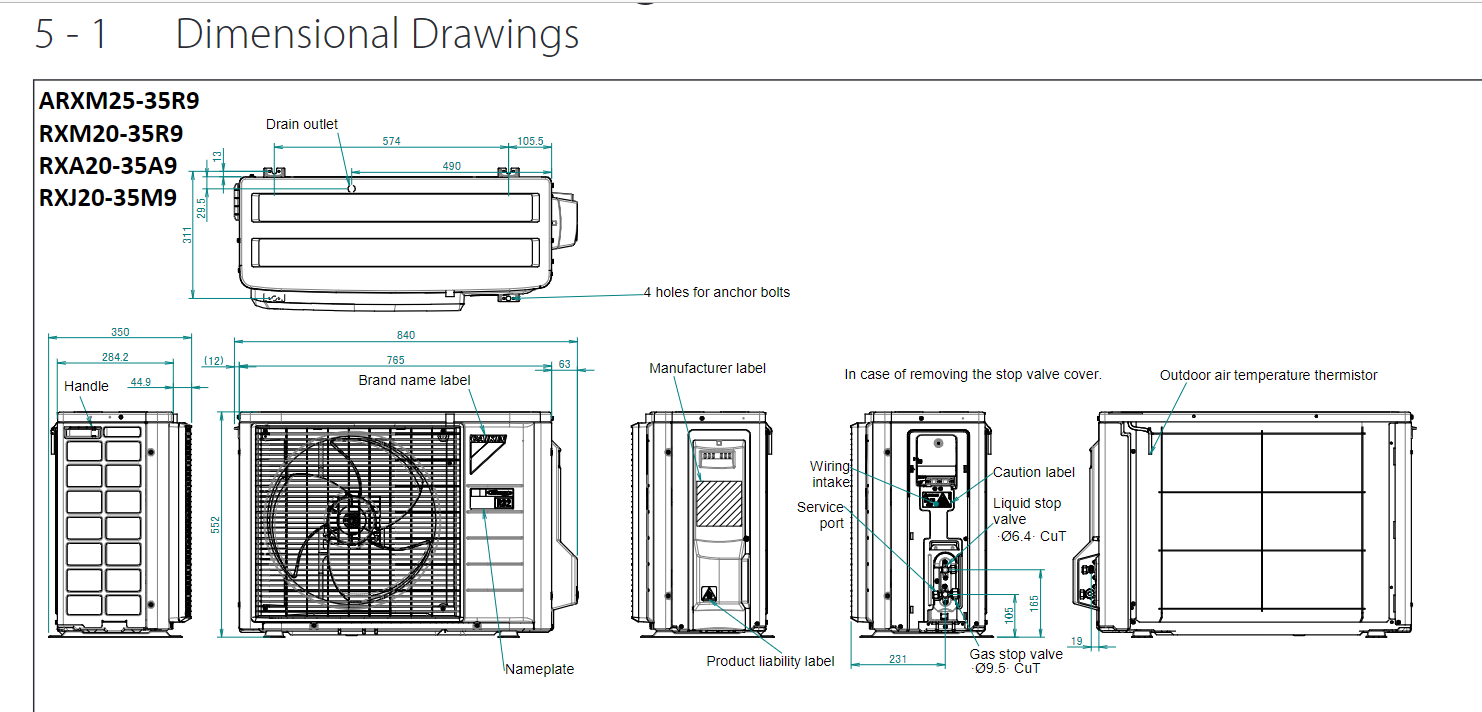The image size is (1482, 712).
Task: Click the "Wiring intake" label
Action: pyautogui.click(x=830, y=474)
